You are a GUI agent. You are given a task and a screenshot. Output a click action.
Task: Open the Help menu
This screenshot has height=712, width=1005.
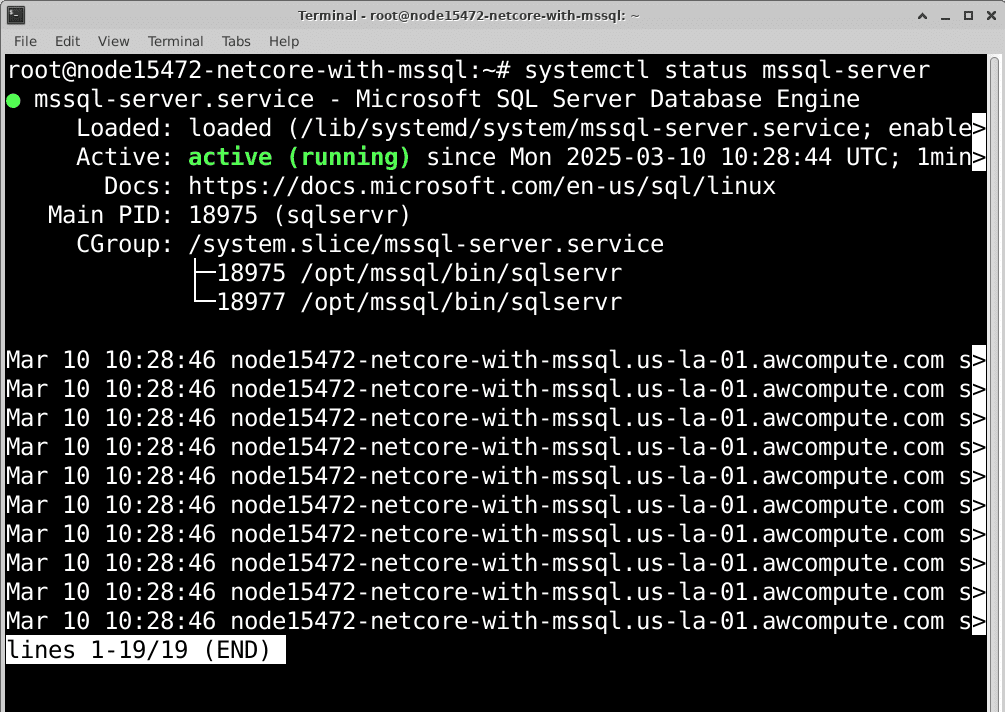(x=283, y=41)
